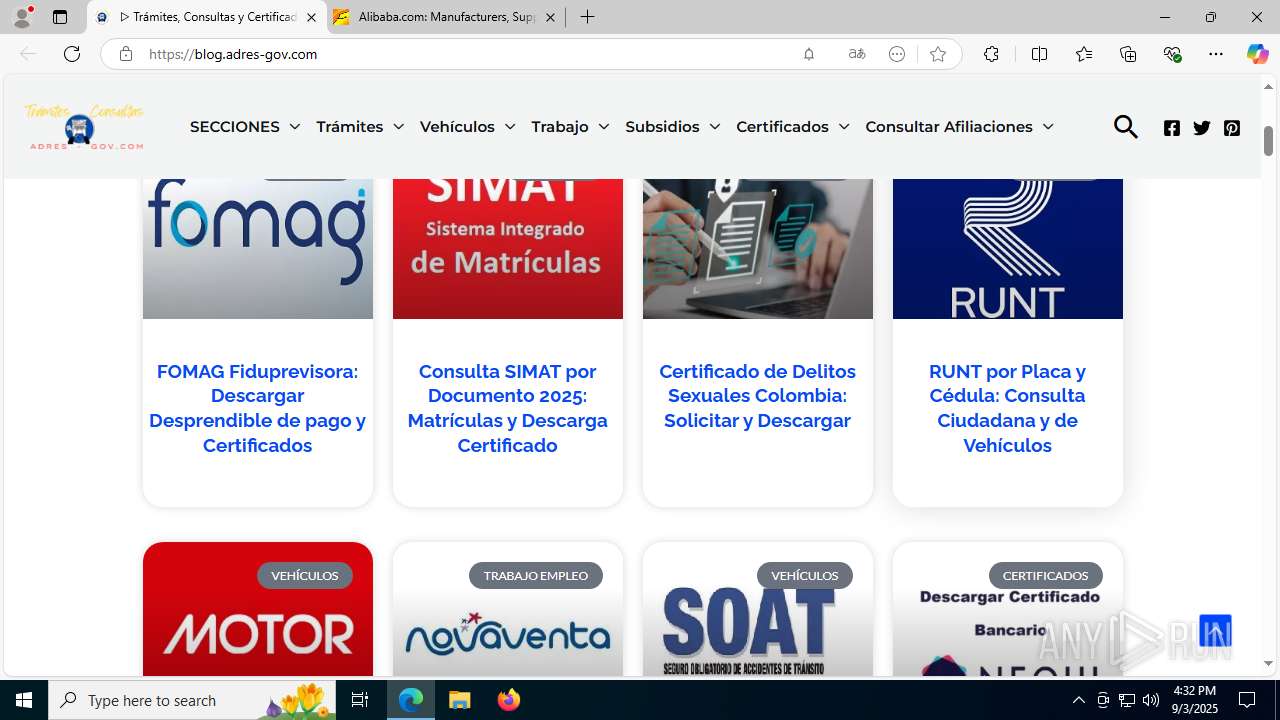
Task: Open Microsoft Edge on the taskbar
Action: point(411,700)
